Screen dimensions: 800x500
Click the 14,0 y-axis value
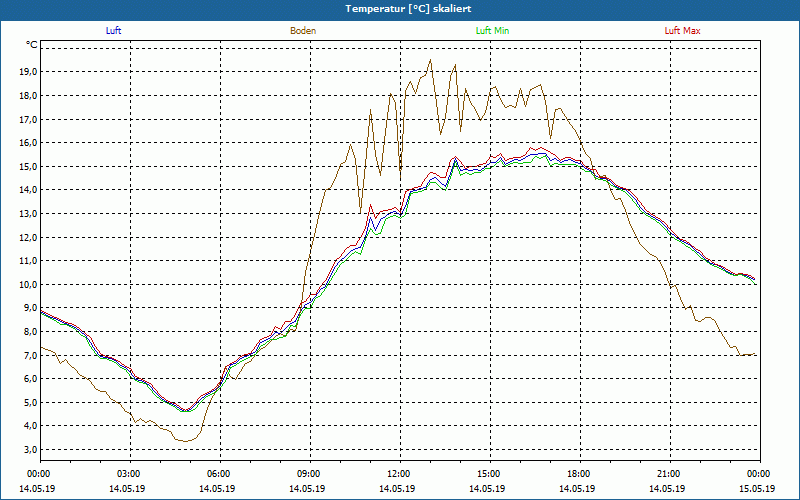point(28,190)
